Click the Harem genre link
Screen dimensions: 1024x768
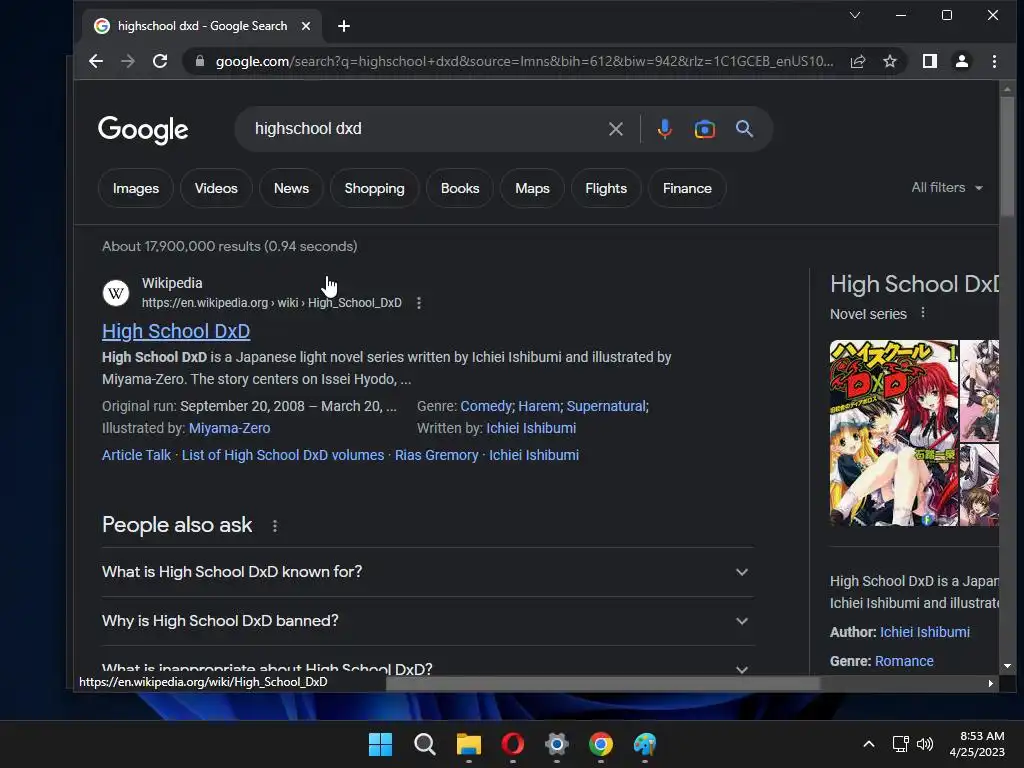point(539,406)
